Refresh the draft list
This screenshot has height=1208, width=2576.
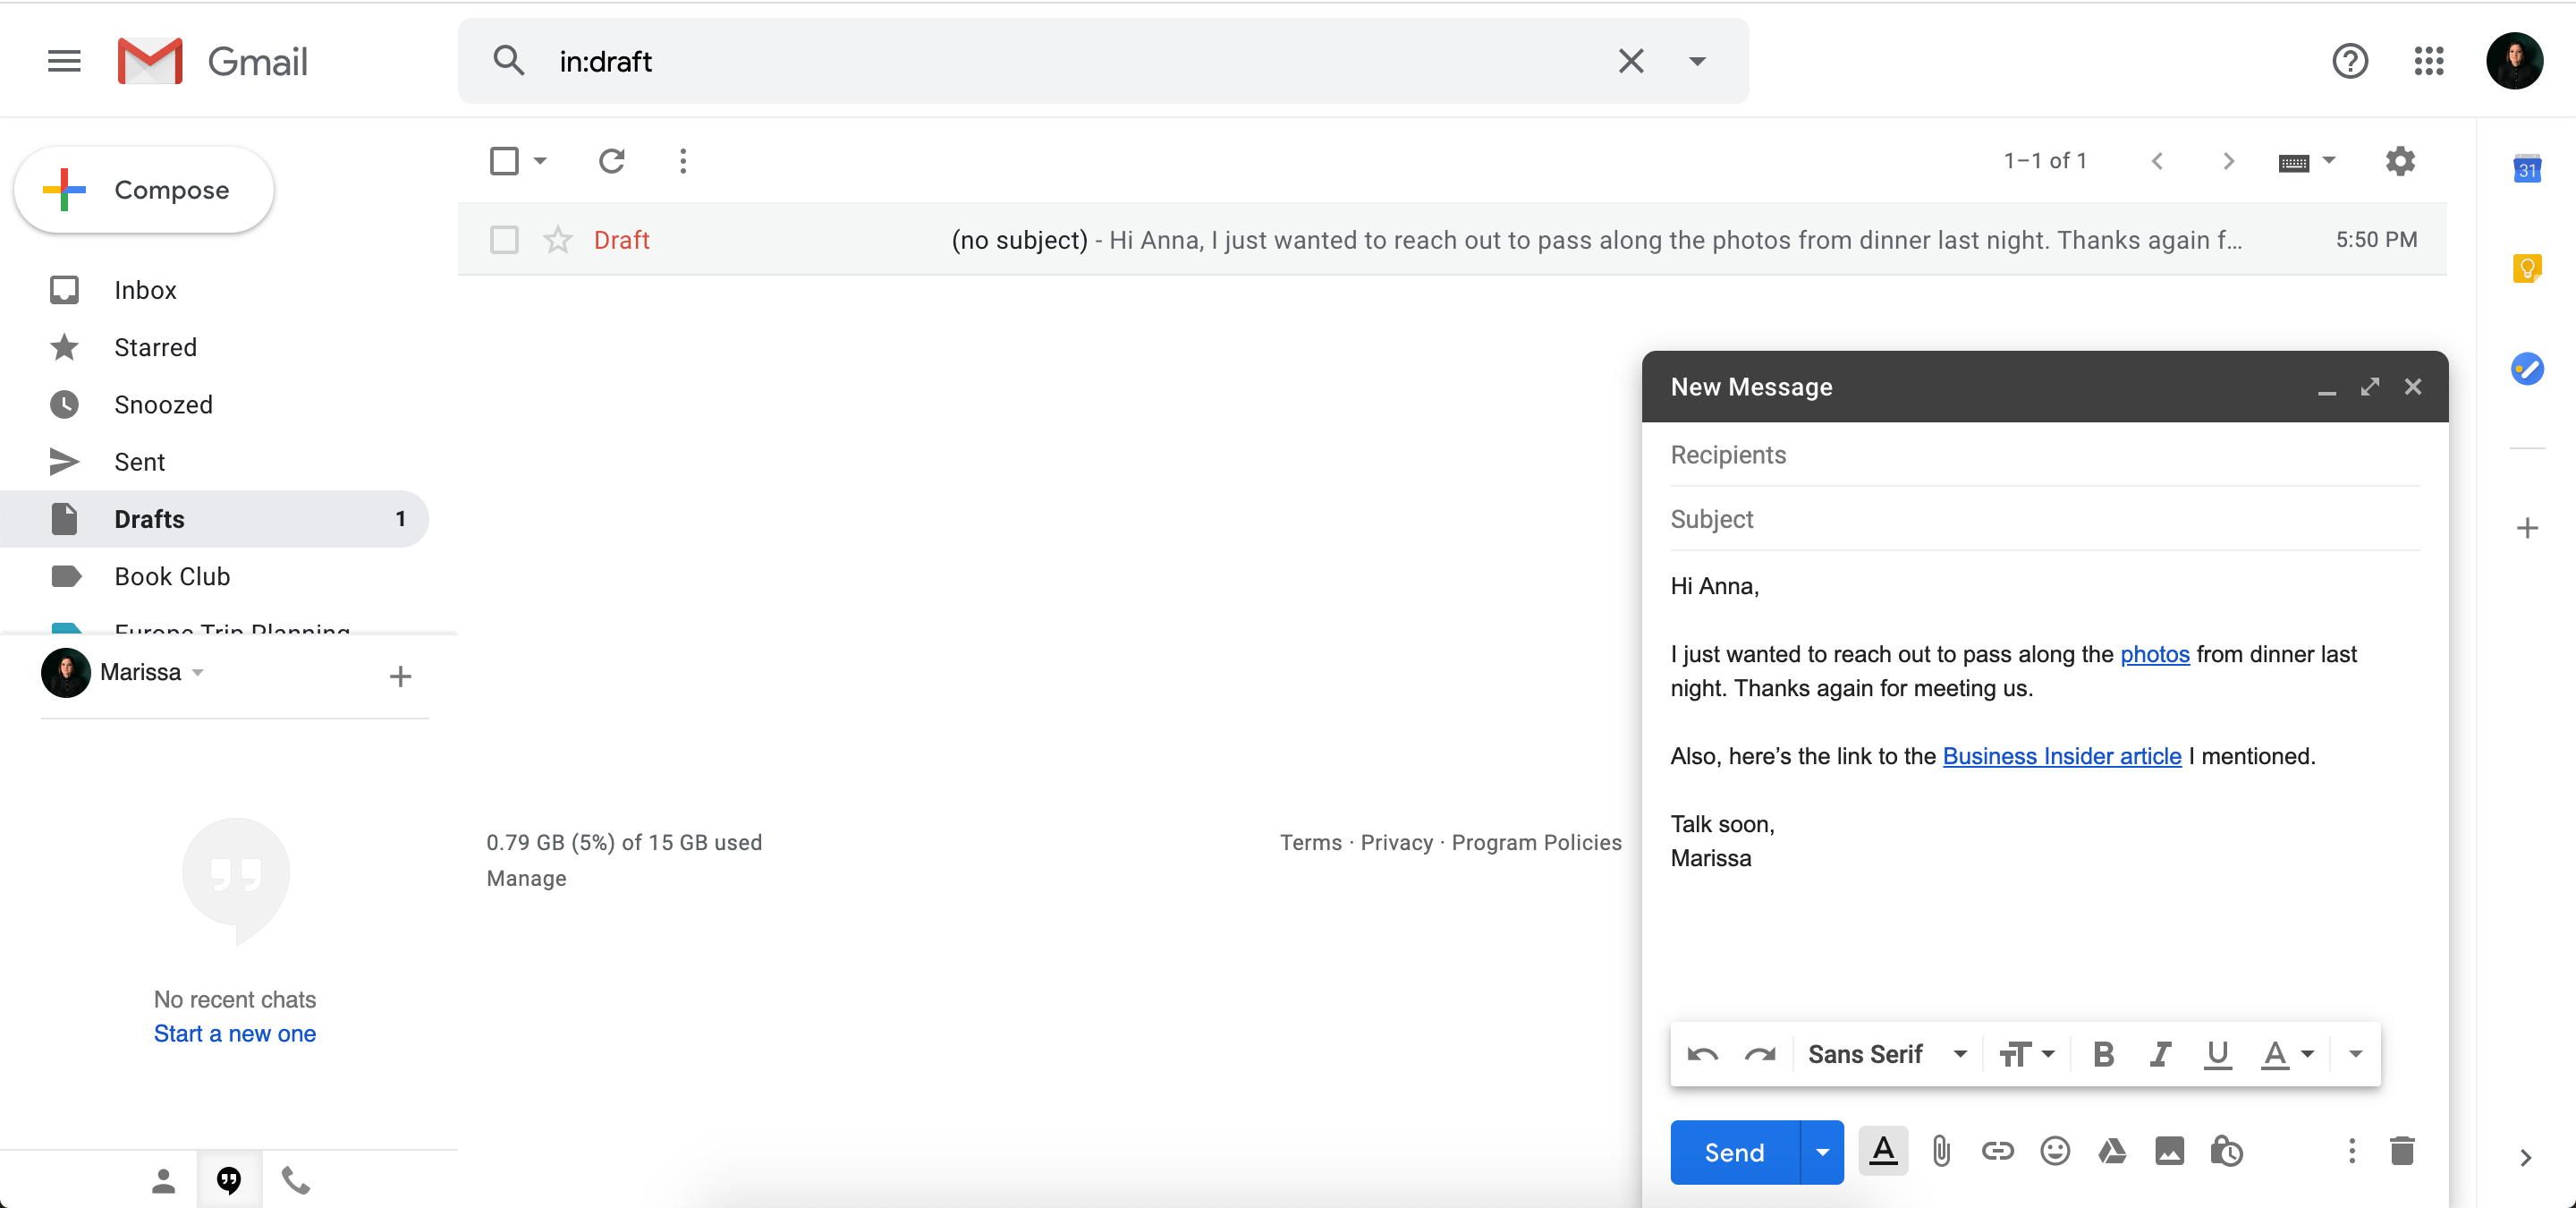point(611,161)
